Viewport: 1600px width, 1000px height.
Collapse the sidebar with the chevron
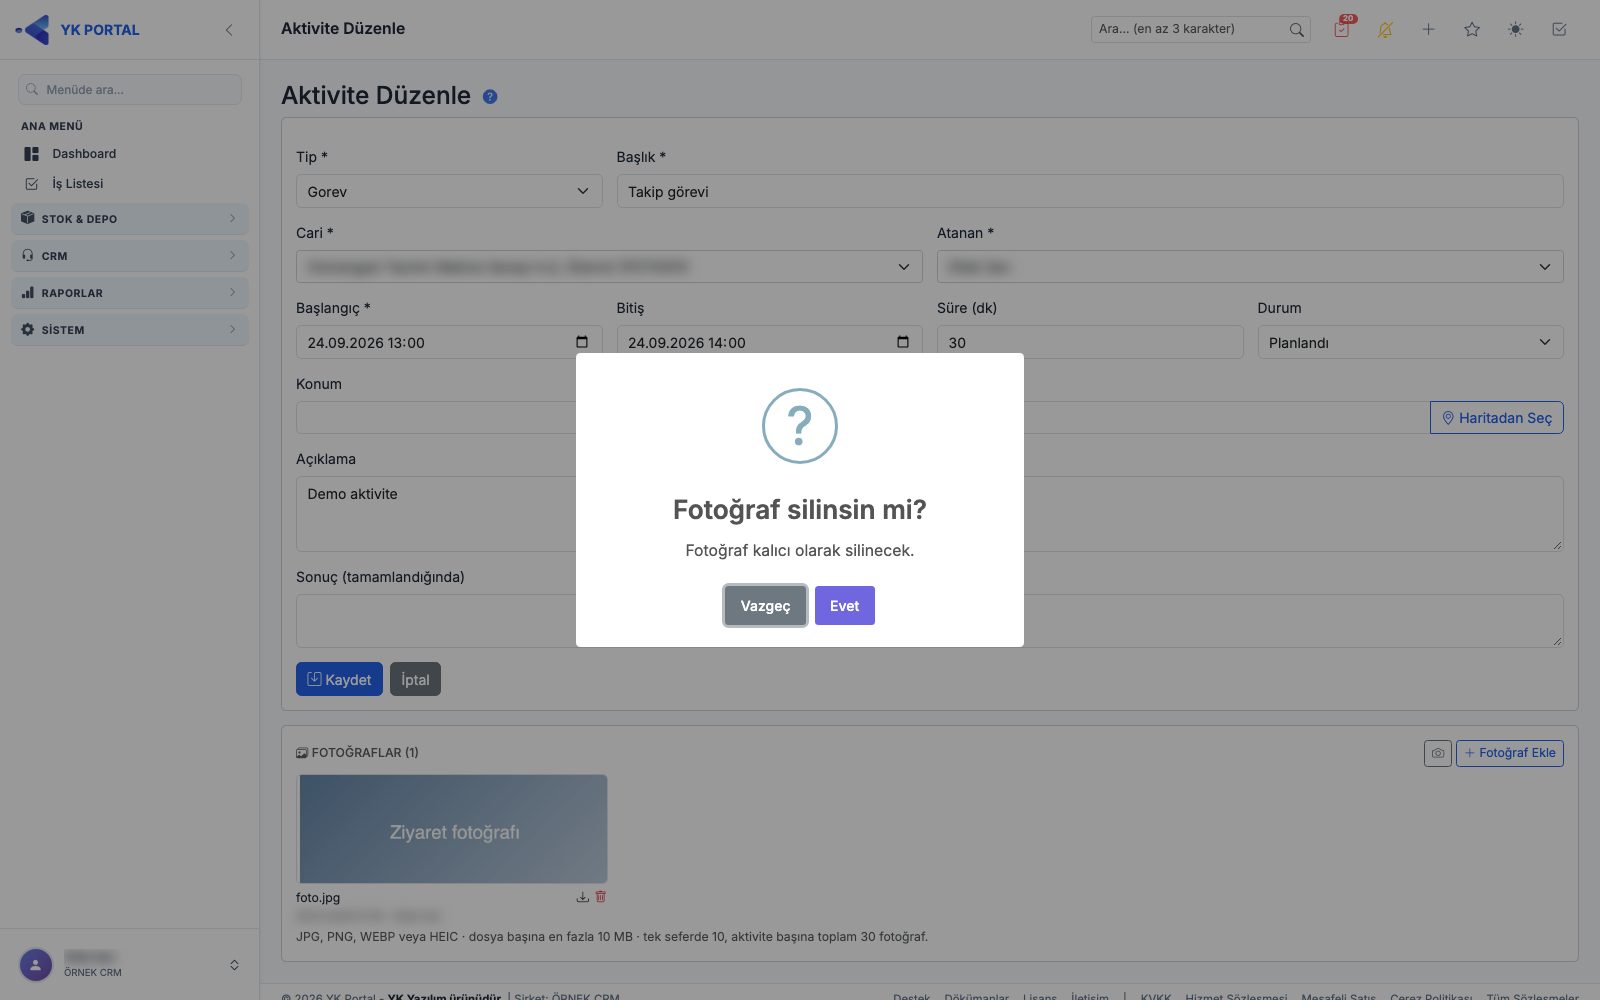[229, 30]
